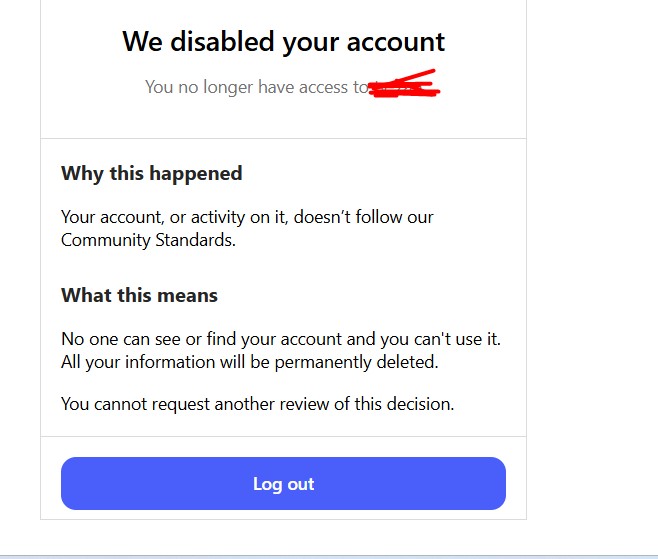658x559 pixels.
Task: Click the "We disabled your account" heading
Action: click(283, 42)
